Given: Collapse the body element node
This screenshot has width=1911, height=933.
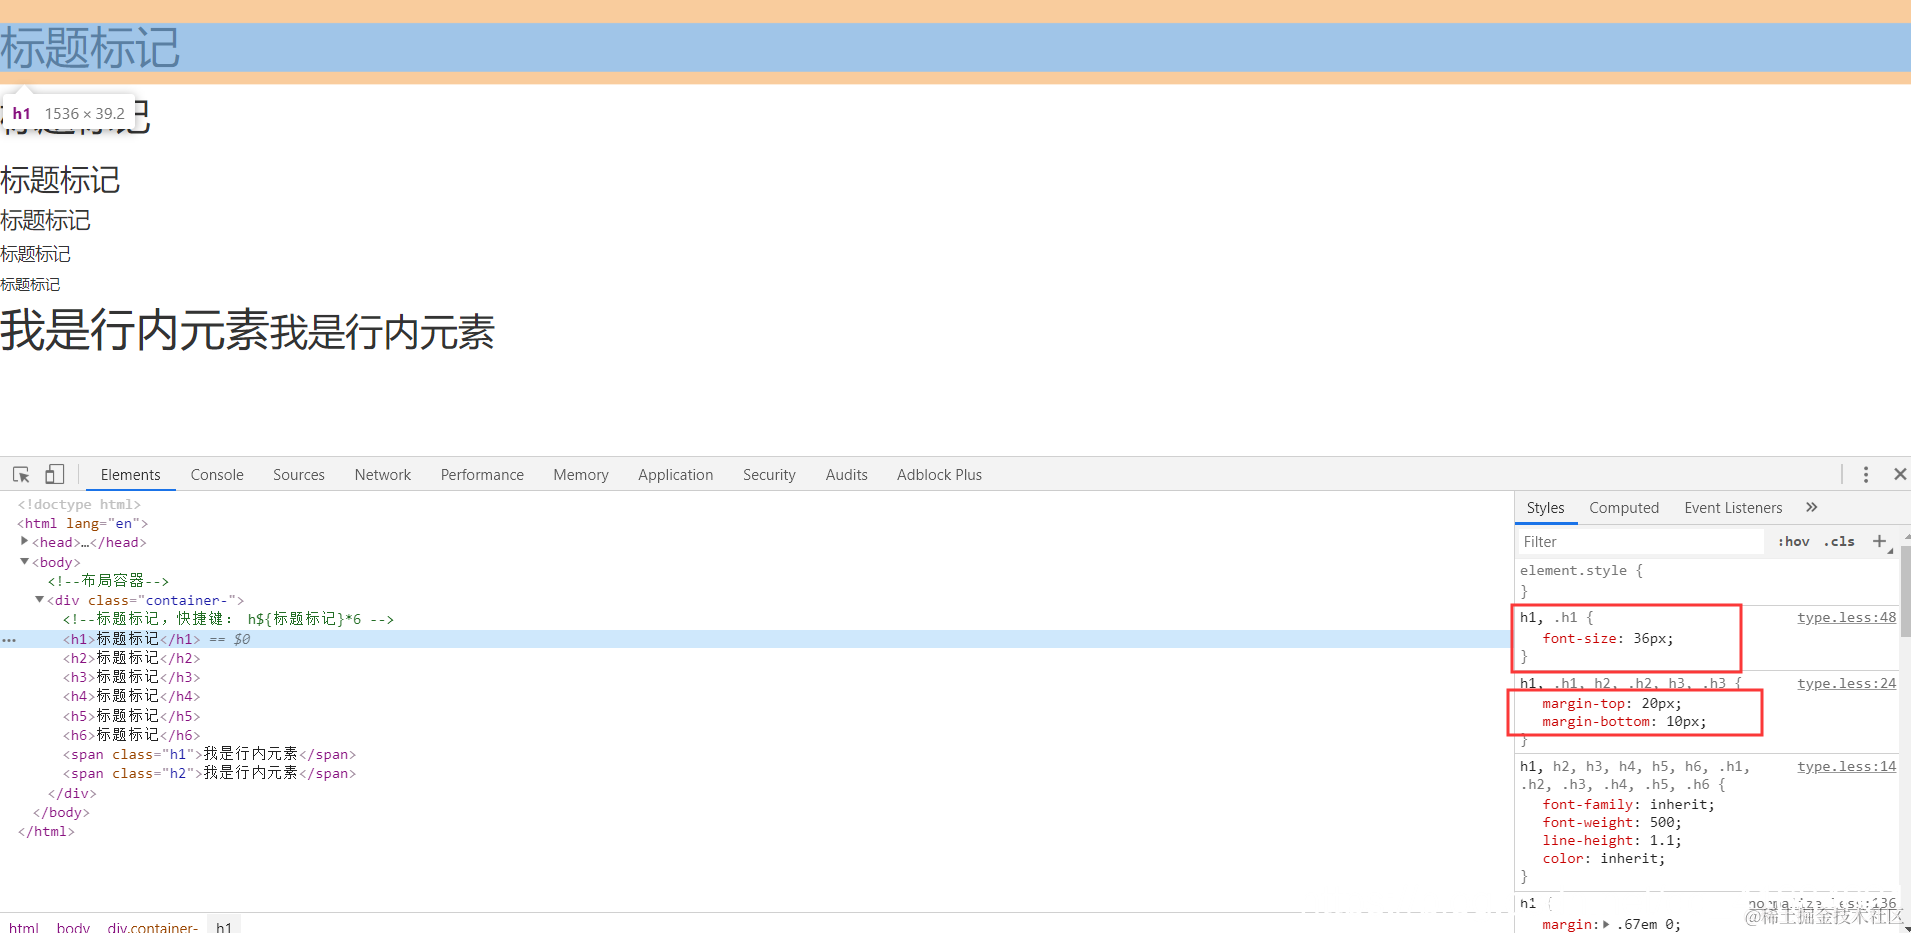Looking at the screenshot, I should 24,562.
